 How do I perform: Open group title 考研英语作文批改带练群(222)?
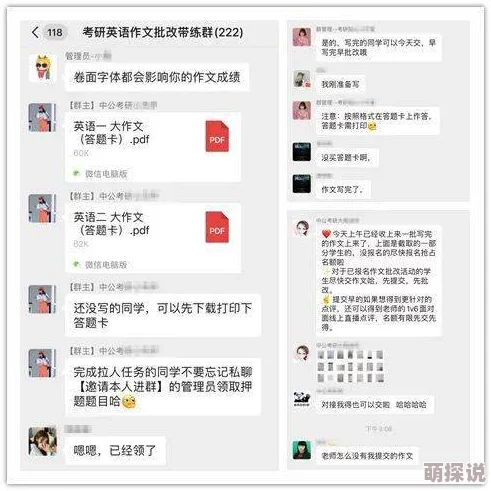coord(163,32)
